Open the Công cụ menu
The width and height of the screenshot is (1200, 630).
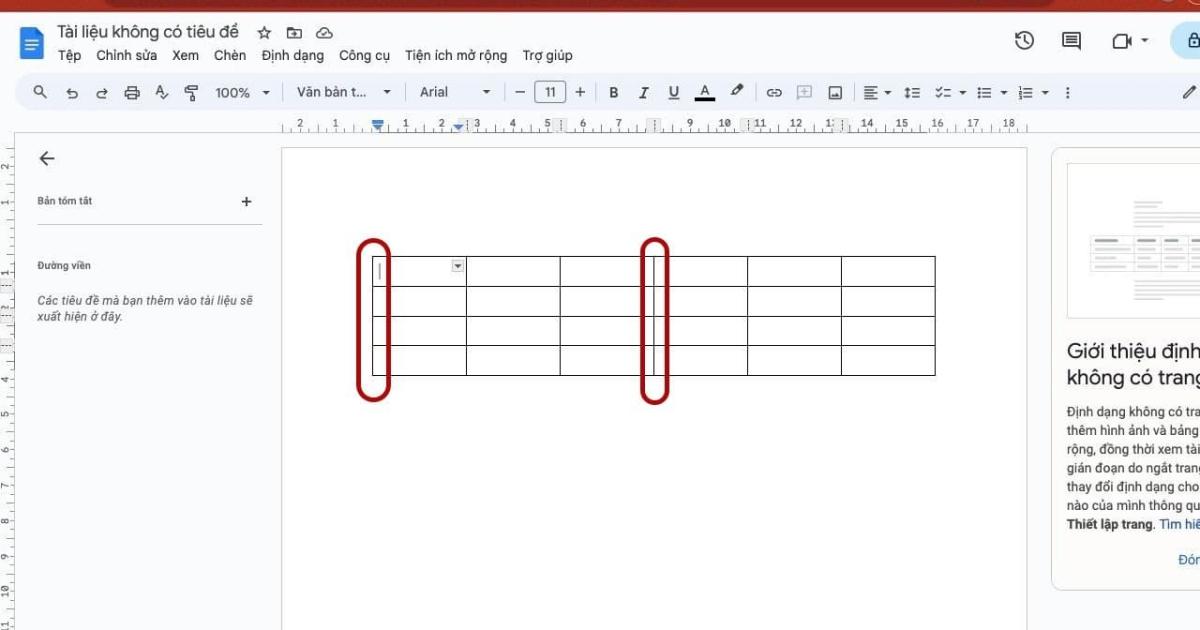click(365, 55)
